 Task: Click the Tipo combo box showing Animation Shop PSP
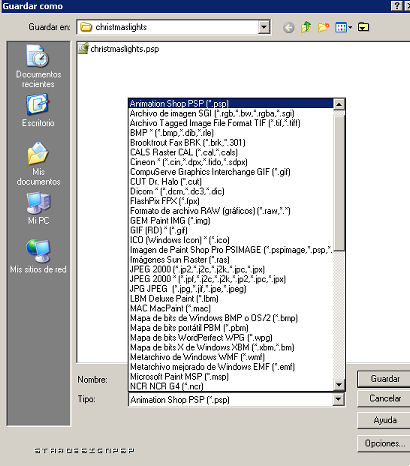click(236, 399)
